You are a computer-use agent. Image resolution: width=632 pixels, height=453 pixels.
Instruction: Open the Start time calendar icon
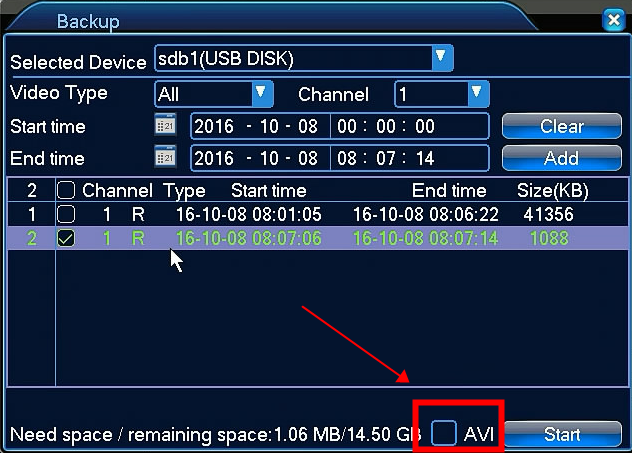point(165,125)
